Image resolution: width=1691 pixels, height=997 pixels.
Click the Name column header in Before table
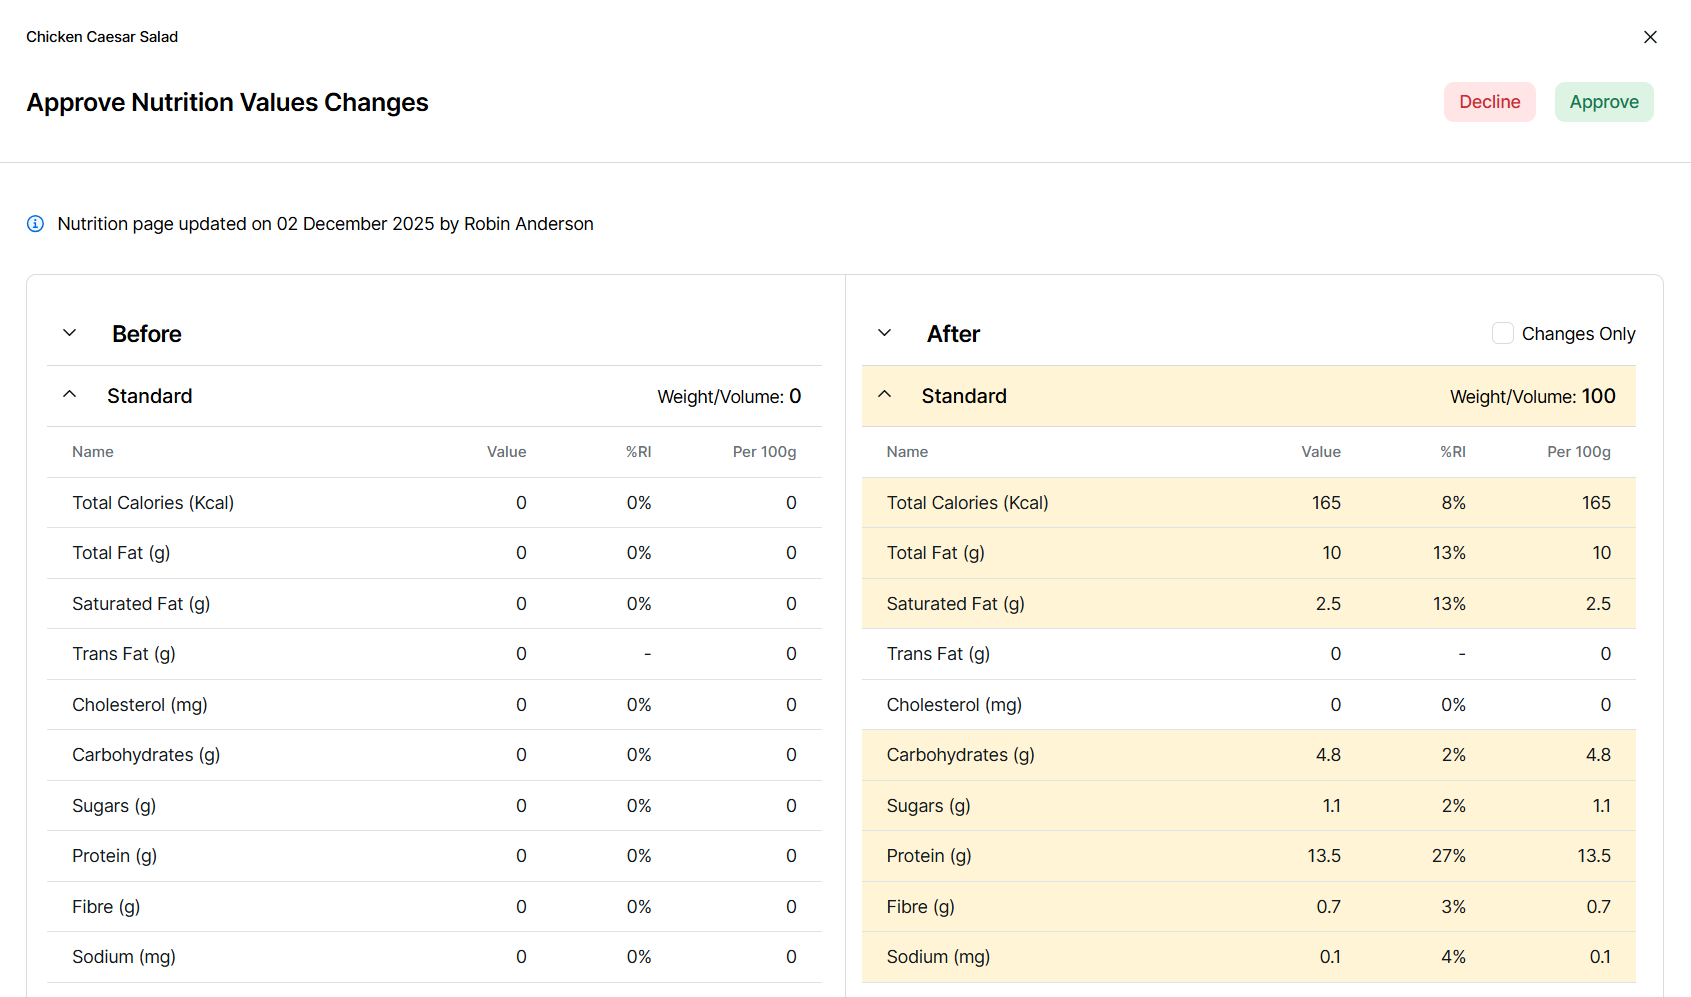click(93, 452)
